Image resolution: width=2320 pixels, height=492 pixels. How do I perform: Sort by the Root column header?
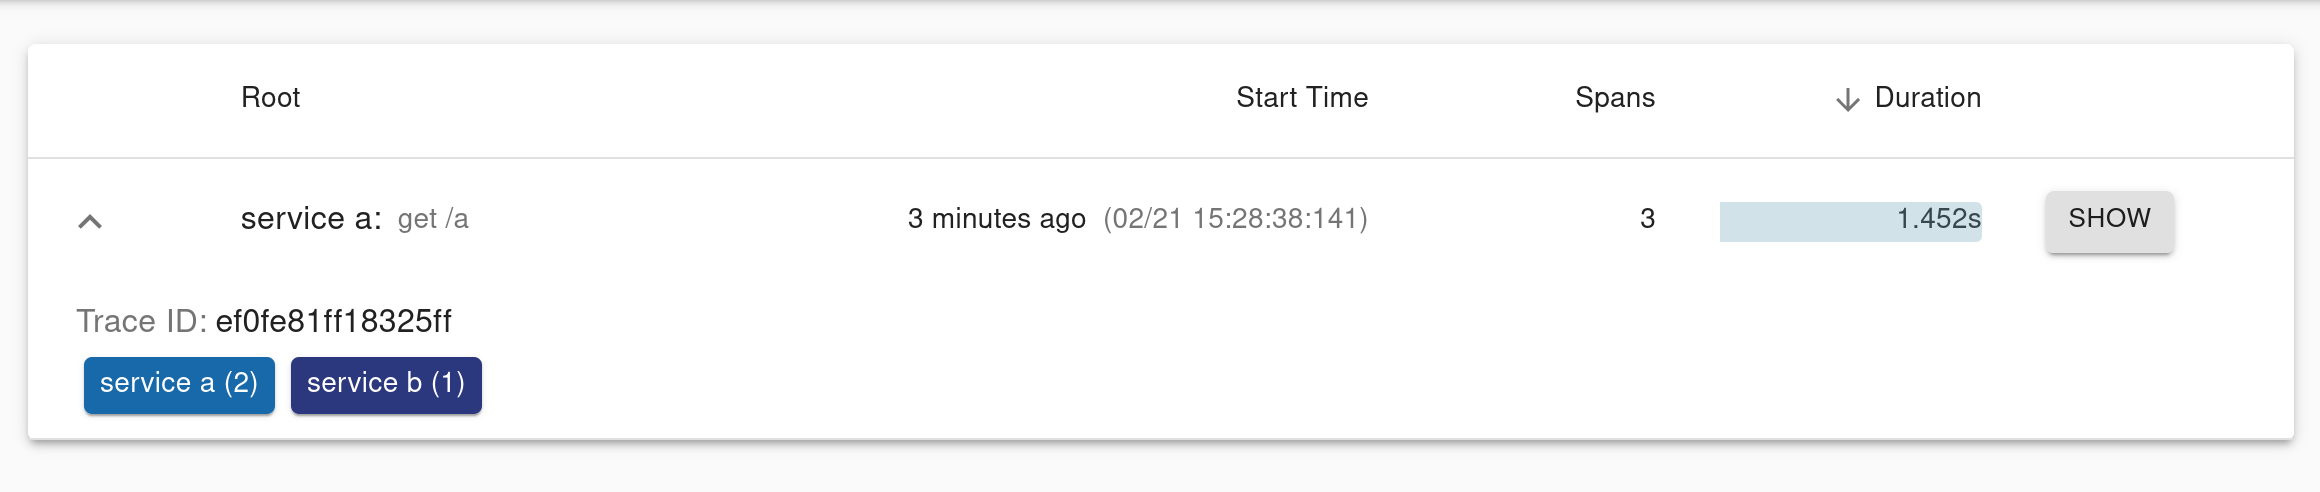pos(270,98)
